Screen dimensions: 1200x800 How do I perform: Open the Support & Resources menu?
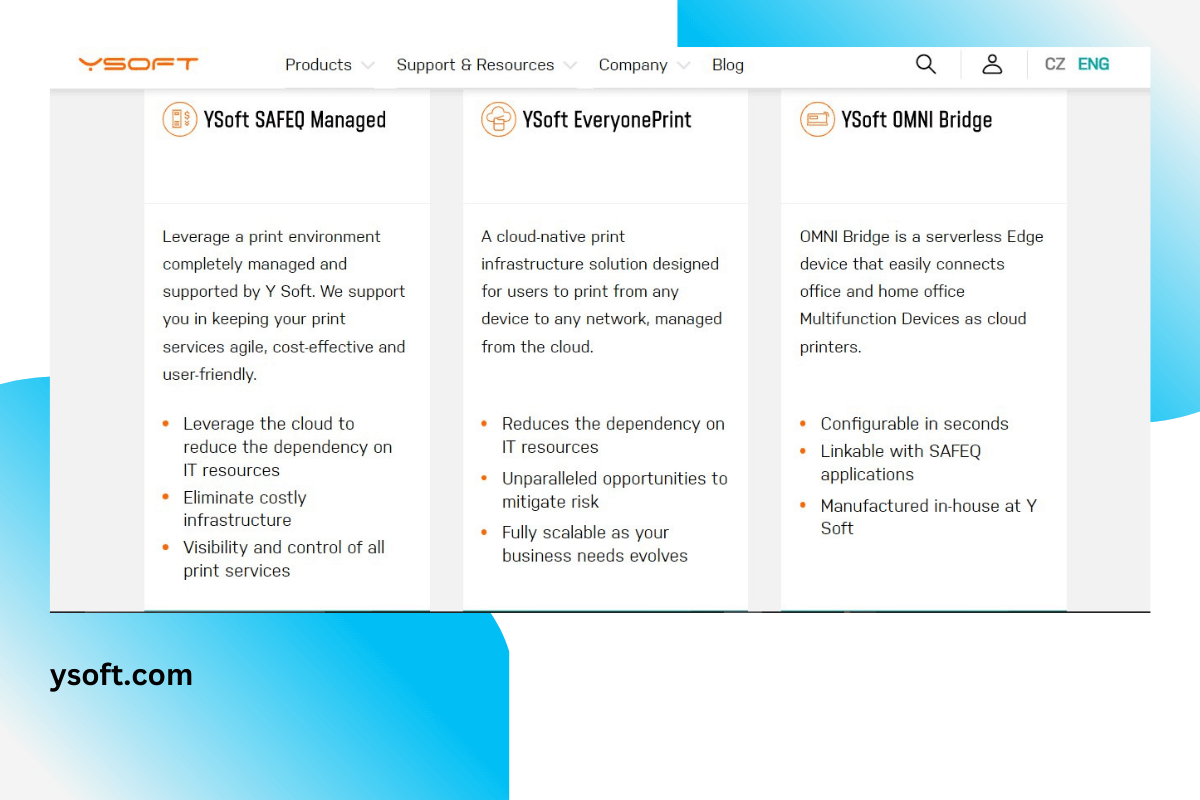click(x=475, y=65)
